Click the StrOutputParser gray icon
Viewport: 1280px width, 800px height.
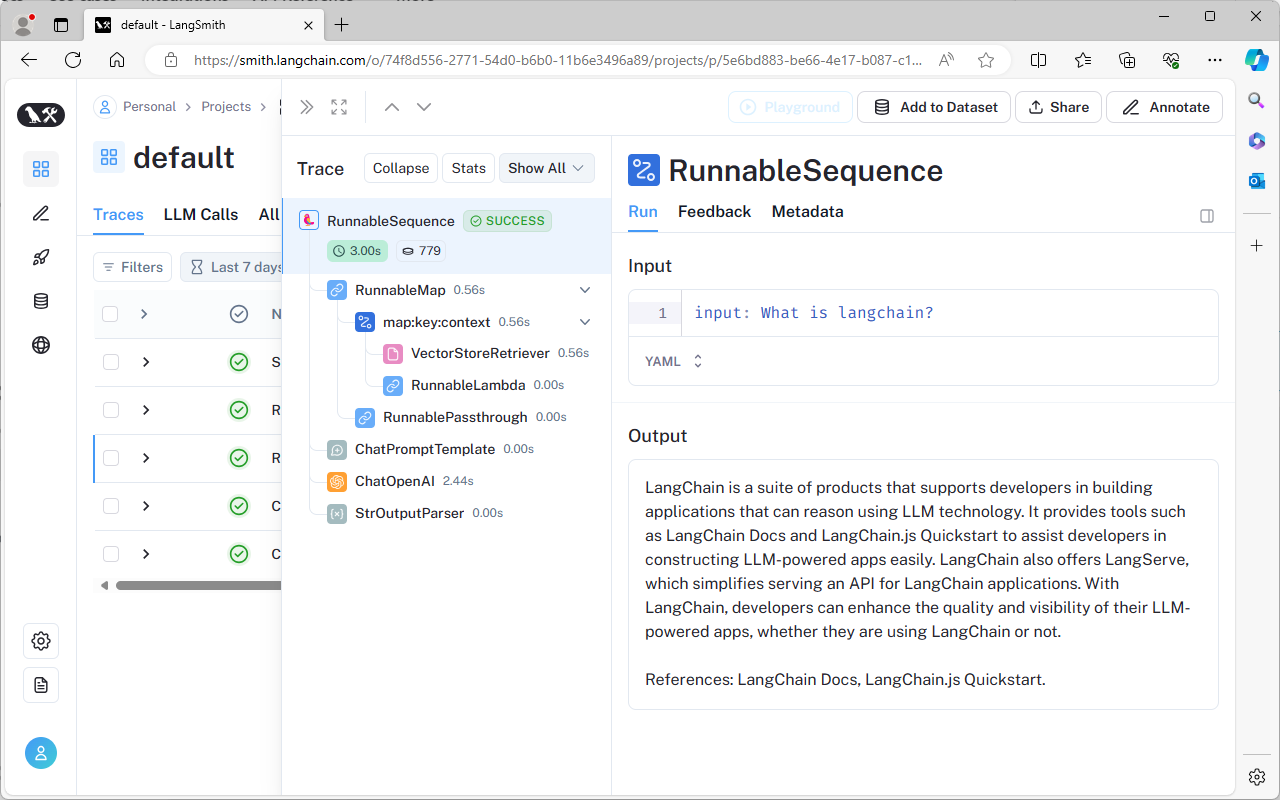point(337,513)
